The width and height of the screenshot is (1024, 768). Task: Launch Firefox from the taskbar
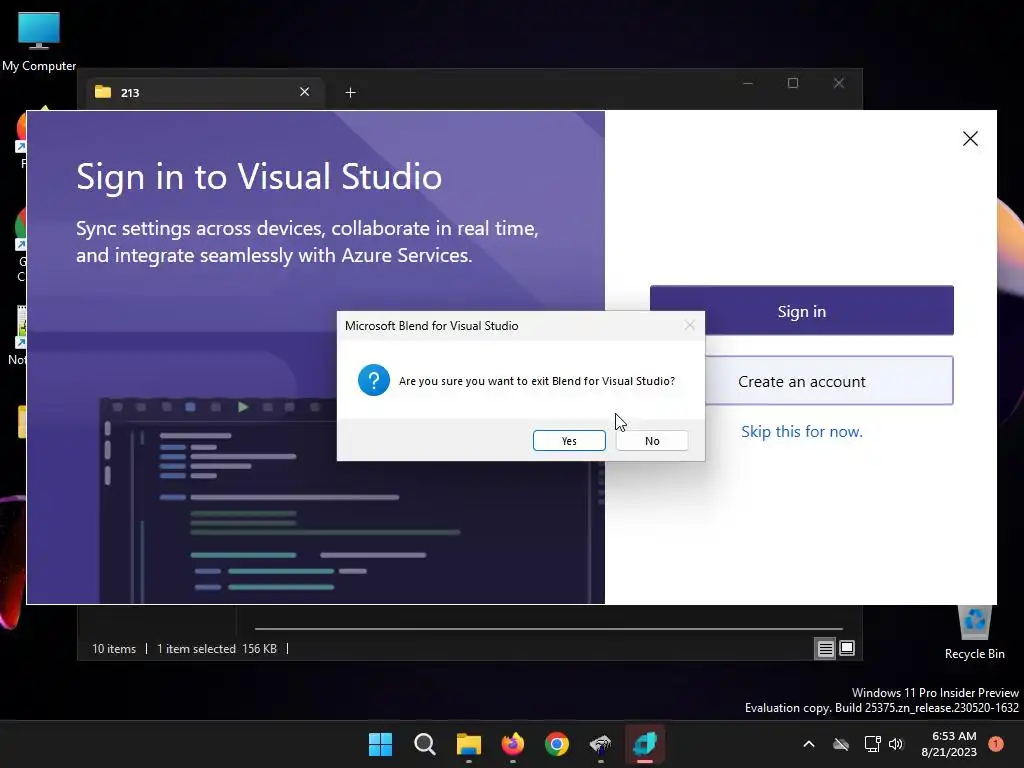(513, 744)
